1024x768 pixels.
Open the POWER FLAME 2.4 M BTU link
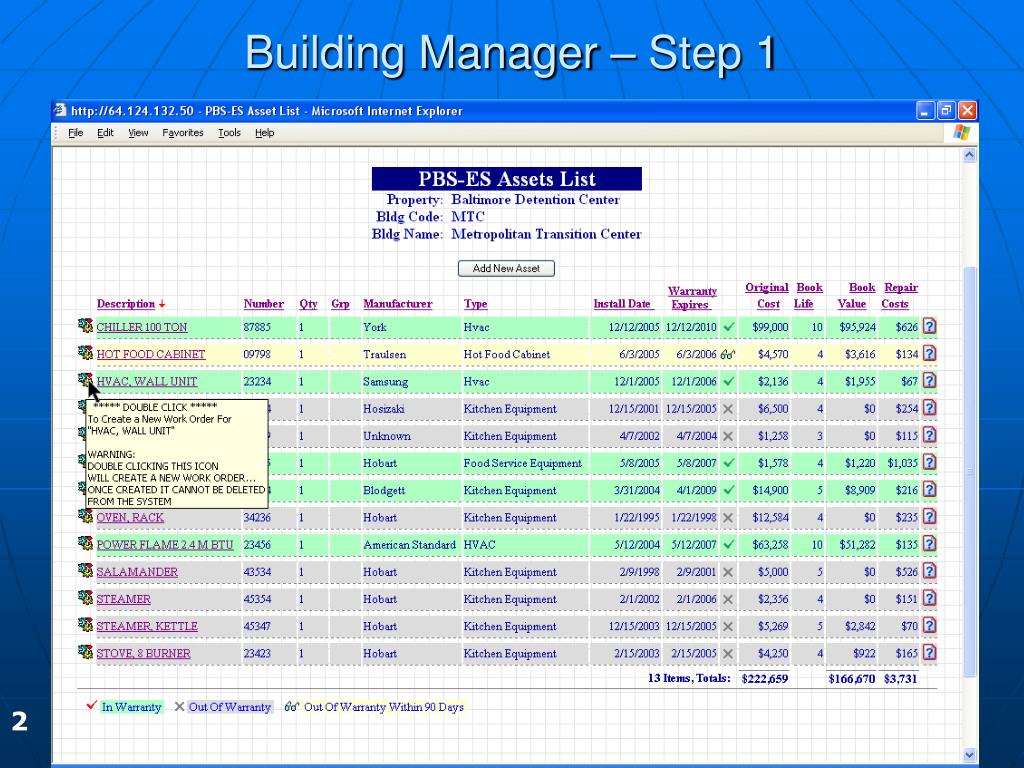[165, 545]
